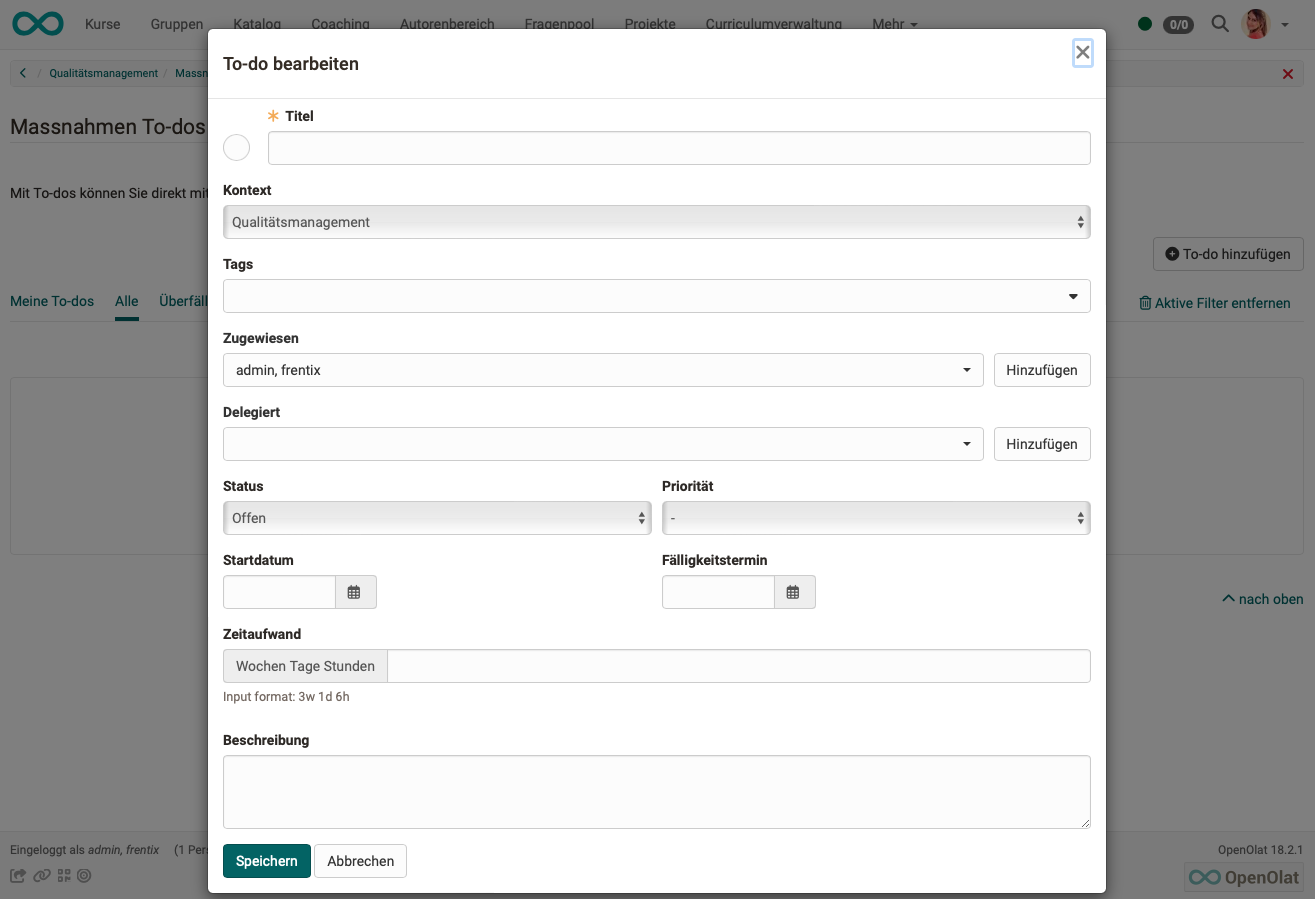The width and height of the screenshot is (1315, 899).
Task: Click Hinzufügen next to Zugewiesen
Action: (x=1042, y=370)
